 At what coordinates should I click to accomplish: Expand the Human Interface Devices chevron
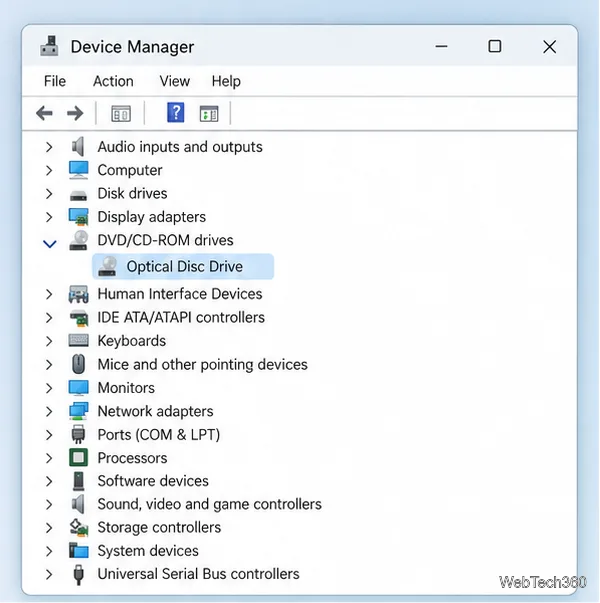(x=49, y=294)
